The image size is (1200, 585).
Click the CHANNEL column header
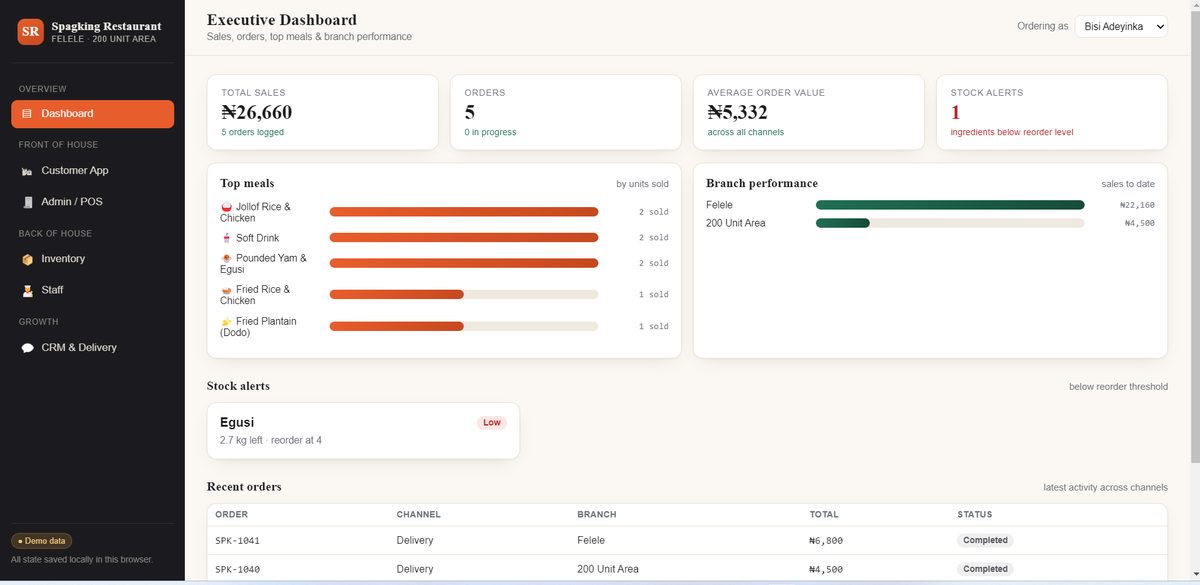(418, 514)
